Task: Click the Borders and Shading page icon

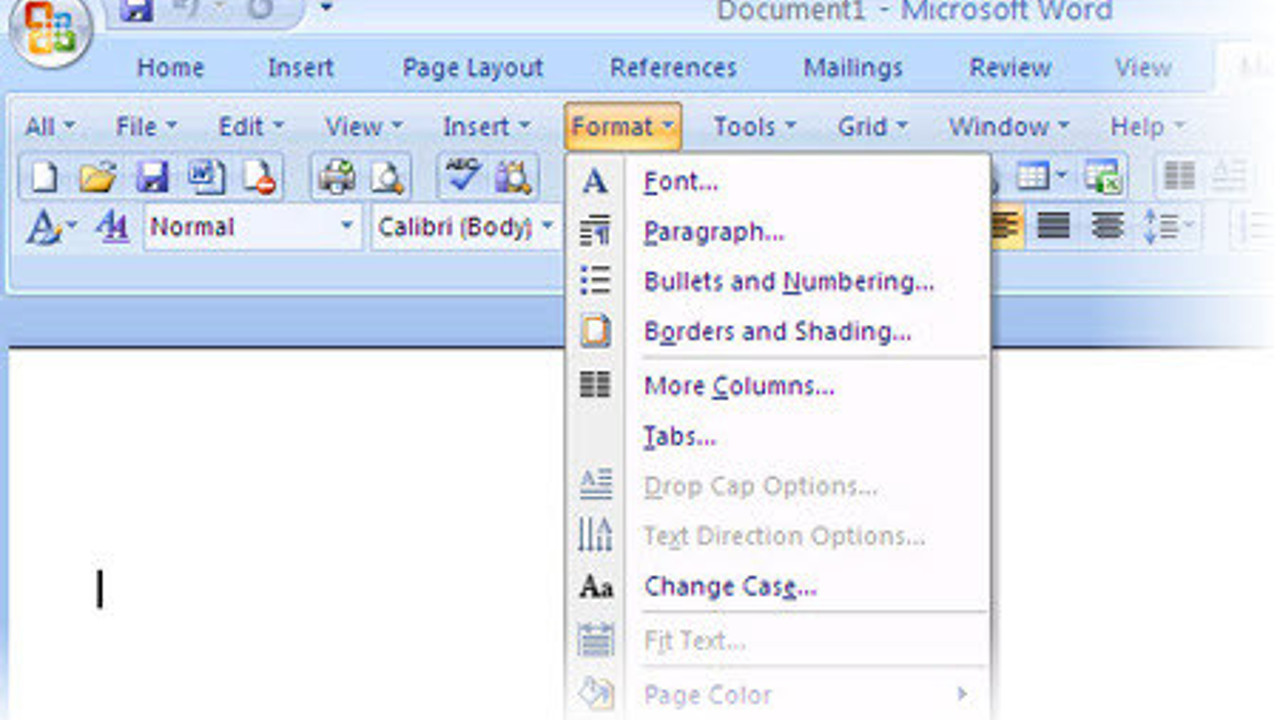Action: [595, 331]
